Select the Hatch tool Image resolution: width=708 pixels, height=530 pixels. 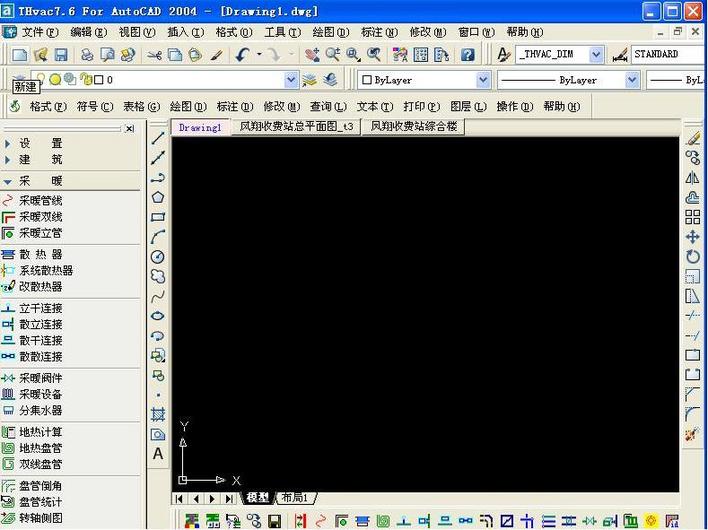(158, 414)
